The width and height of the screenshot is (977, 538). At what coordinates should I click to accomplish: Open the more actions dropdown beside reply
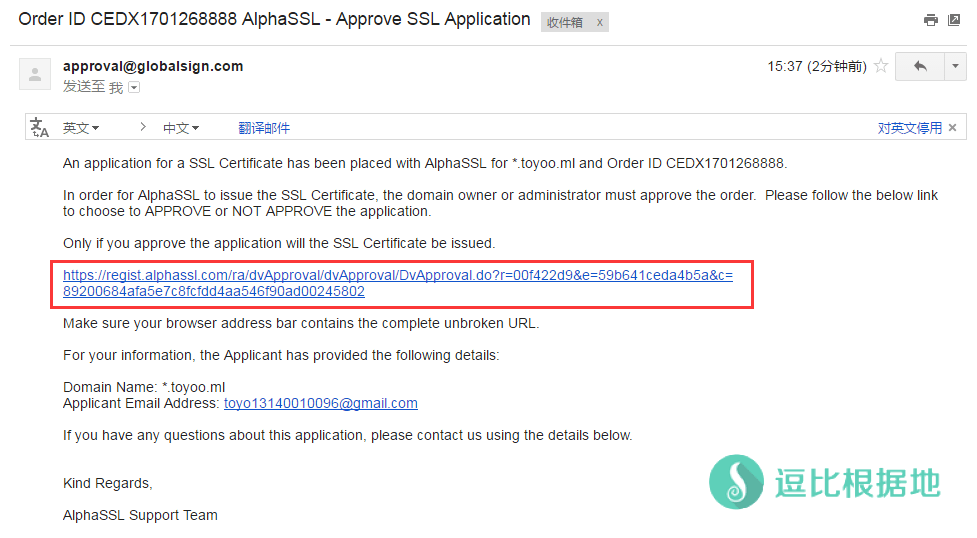[x=955, y=66]
